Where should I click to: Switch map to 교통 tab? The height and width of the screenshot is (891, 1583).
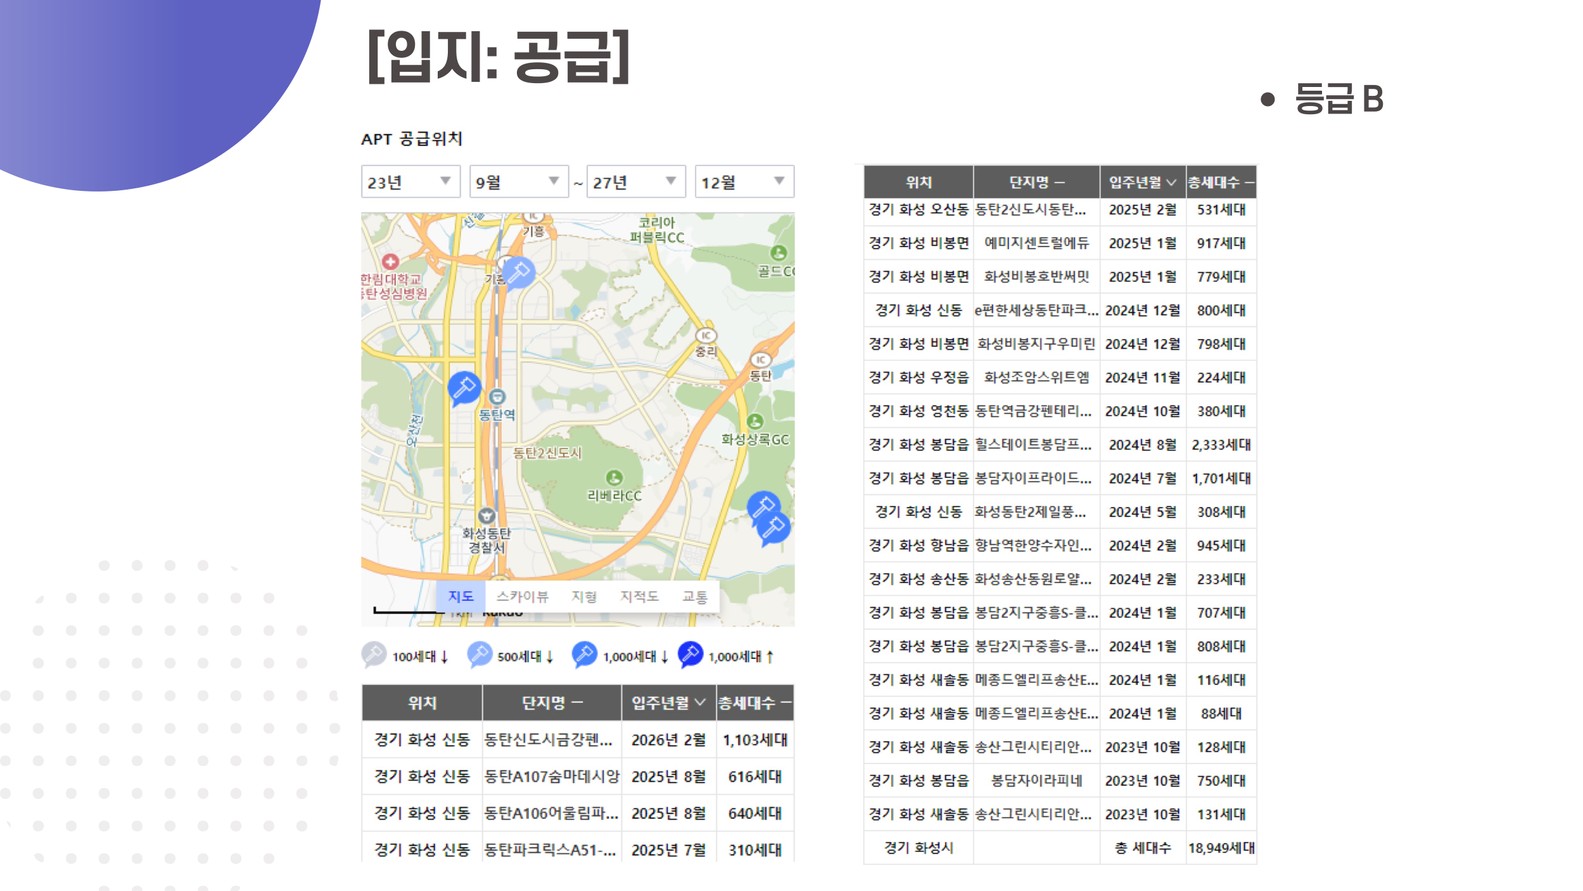(x=695, y=596)
